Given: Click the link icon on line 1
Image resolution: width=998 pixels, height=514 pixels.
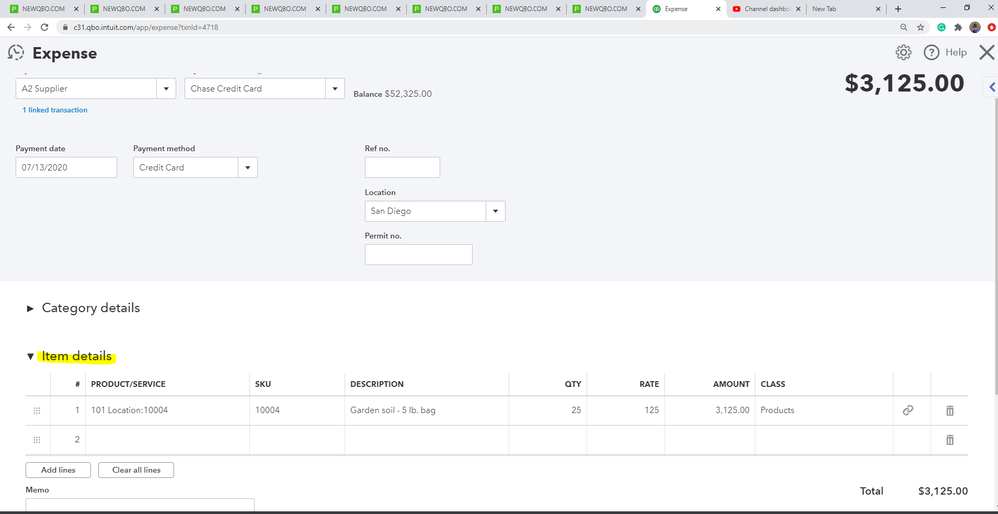Looking at the screenshot, I should click(908, 410).
